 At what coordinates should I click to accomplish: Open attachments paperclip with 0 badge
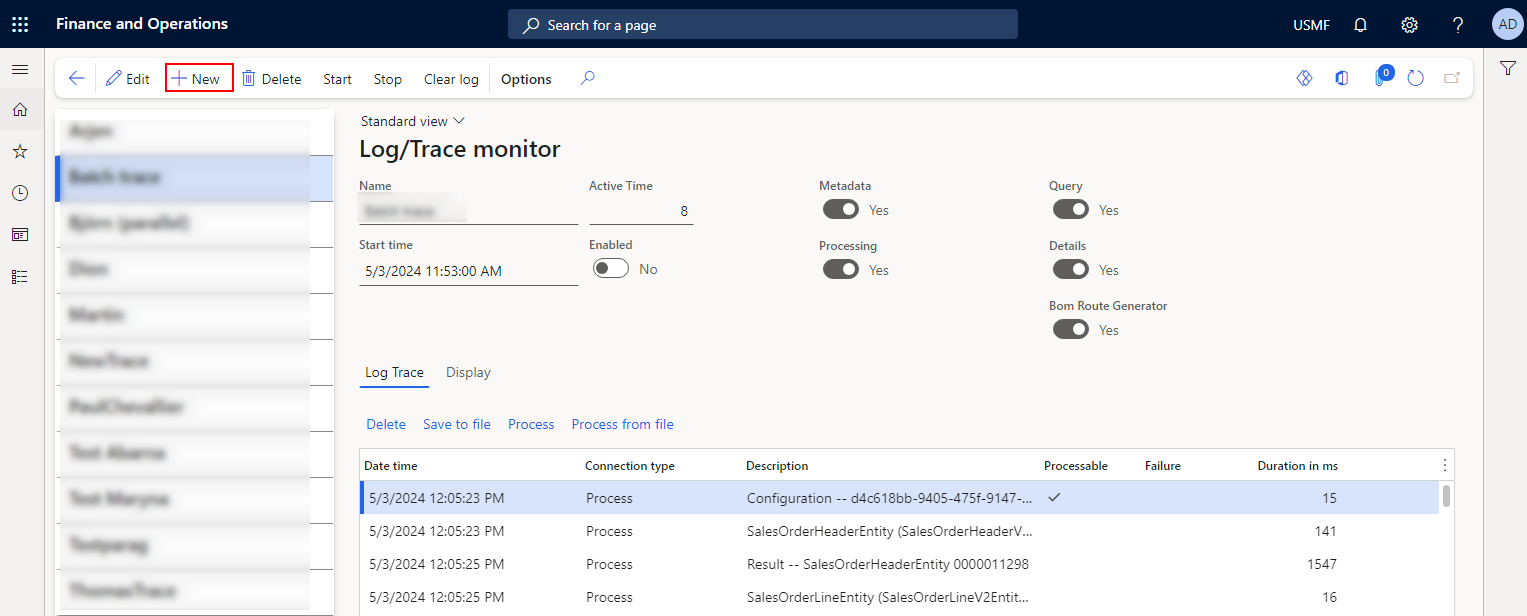click(1381, 77)
